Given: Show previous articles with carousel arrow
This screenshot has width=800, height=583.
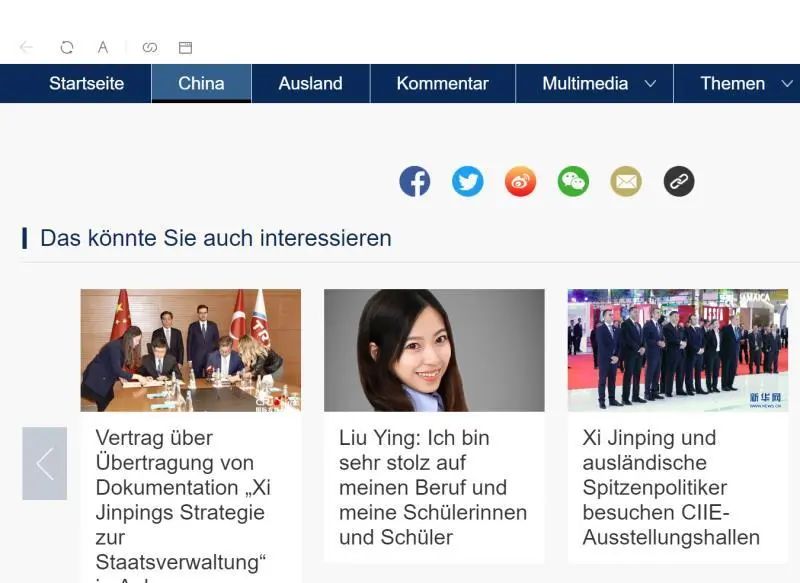Looking at the screenshot, I should pos(44,463).
